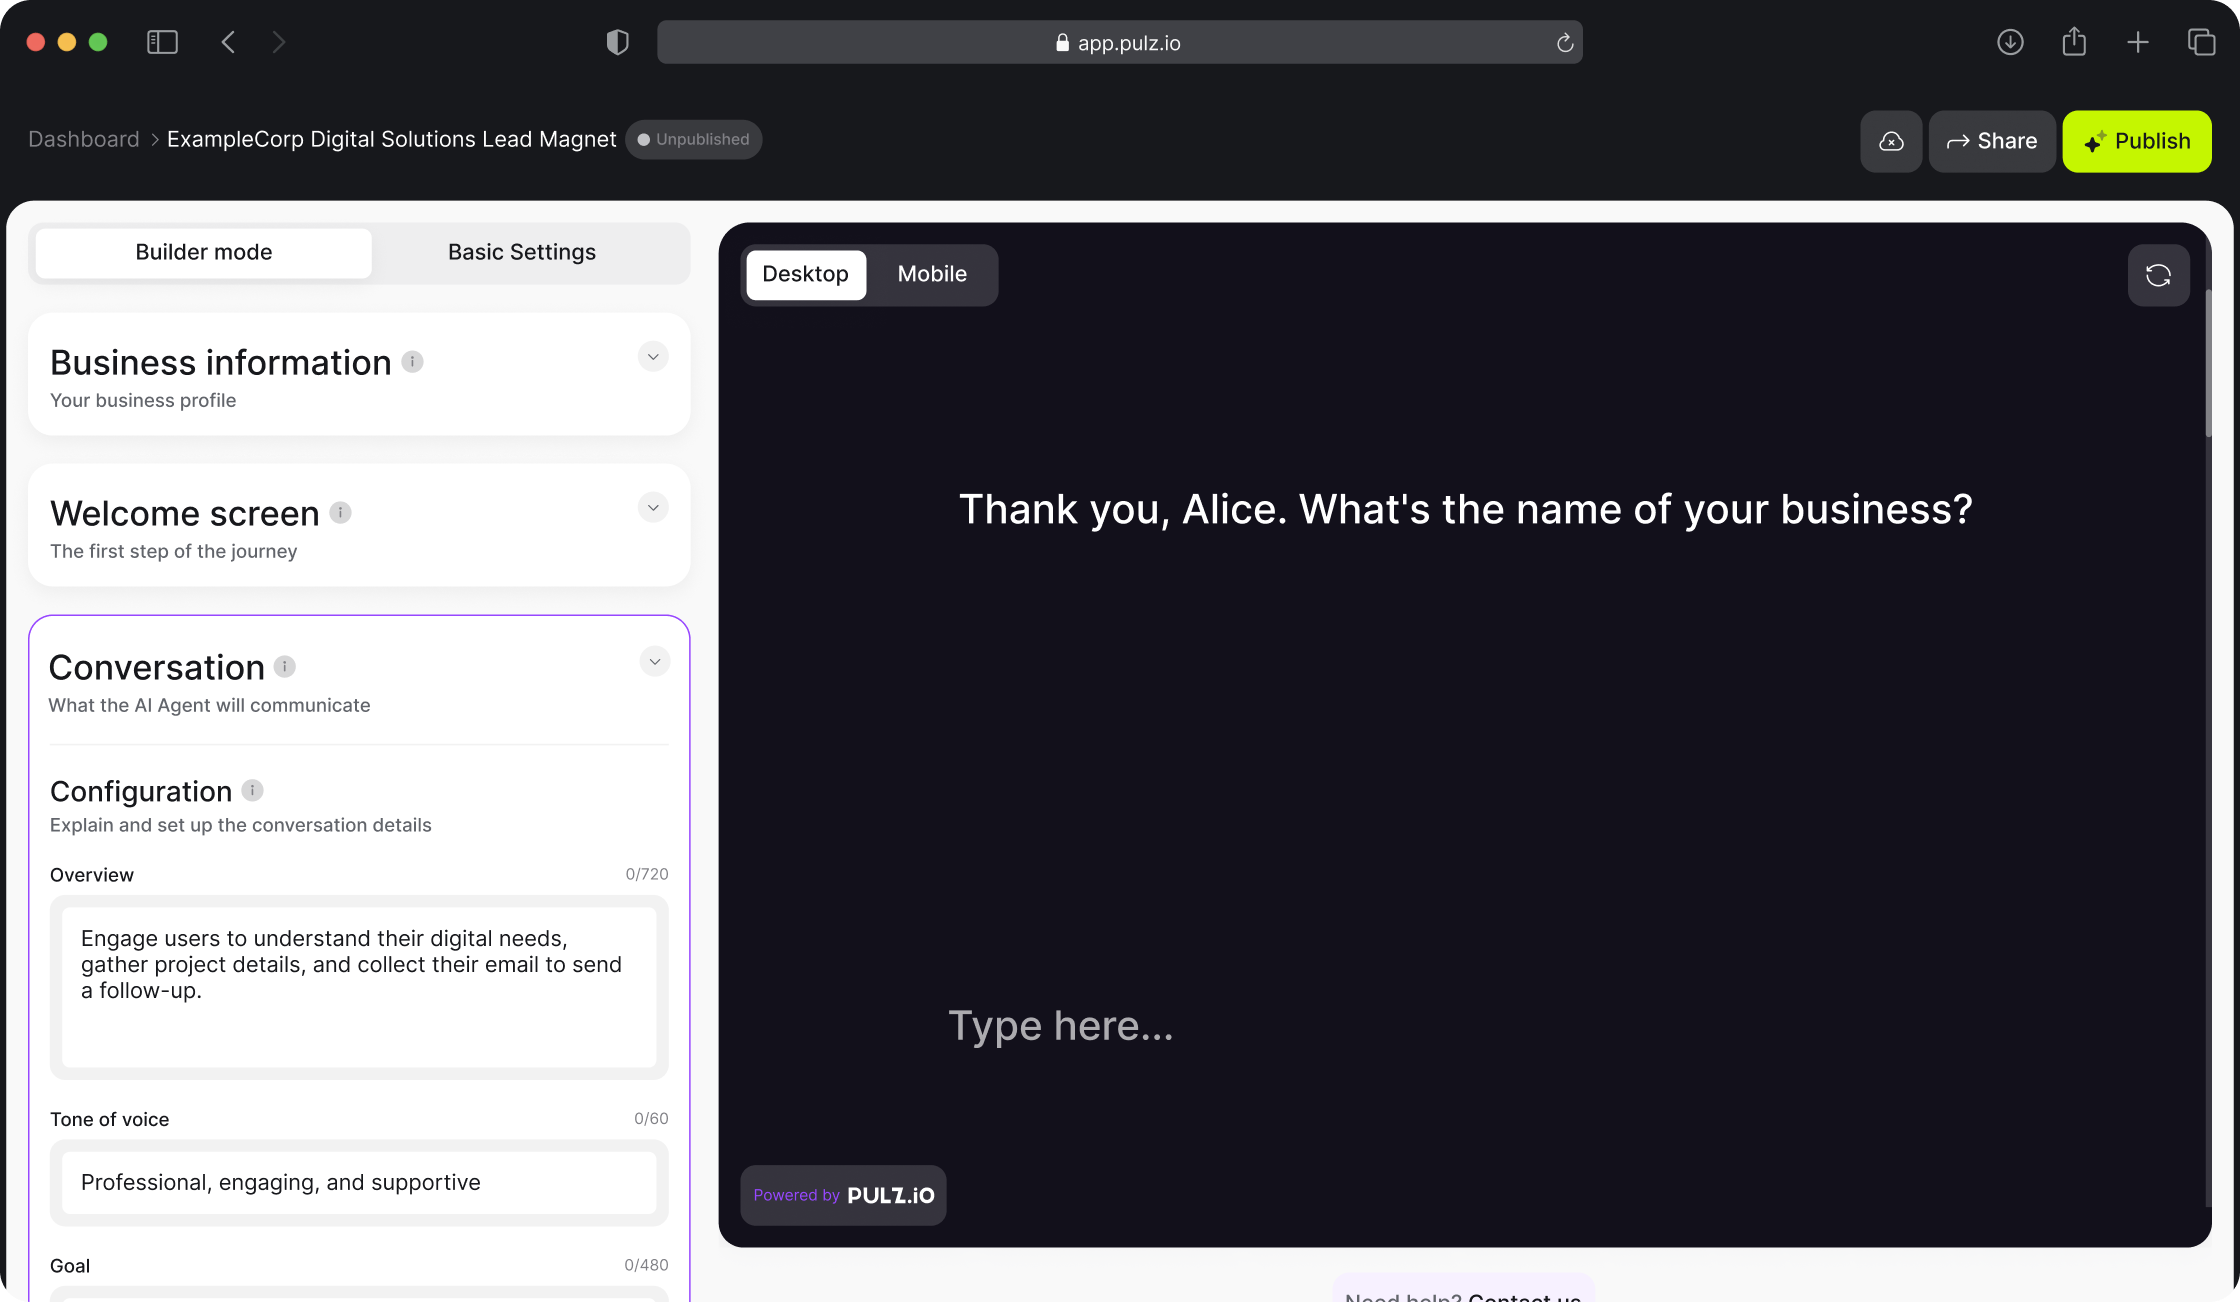Expand the Business information section

tap(654, 356)
